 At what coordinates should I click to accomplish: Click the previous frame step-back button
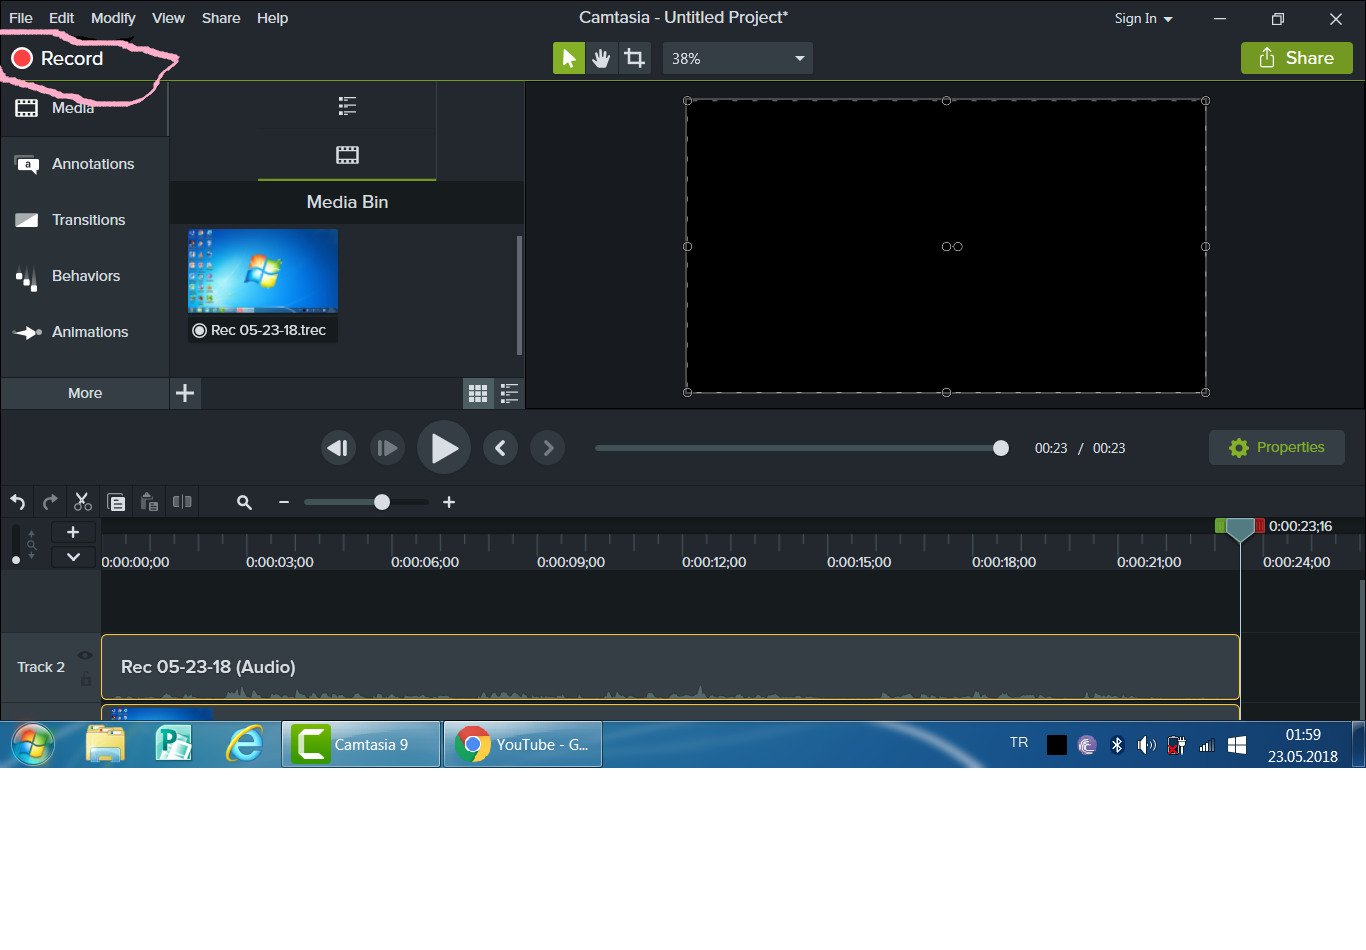click(x=339, y=448)
